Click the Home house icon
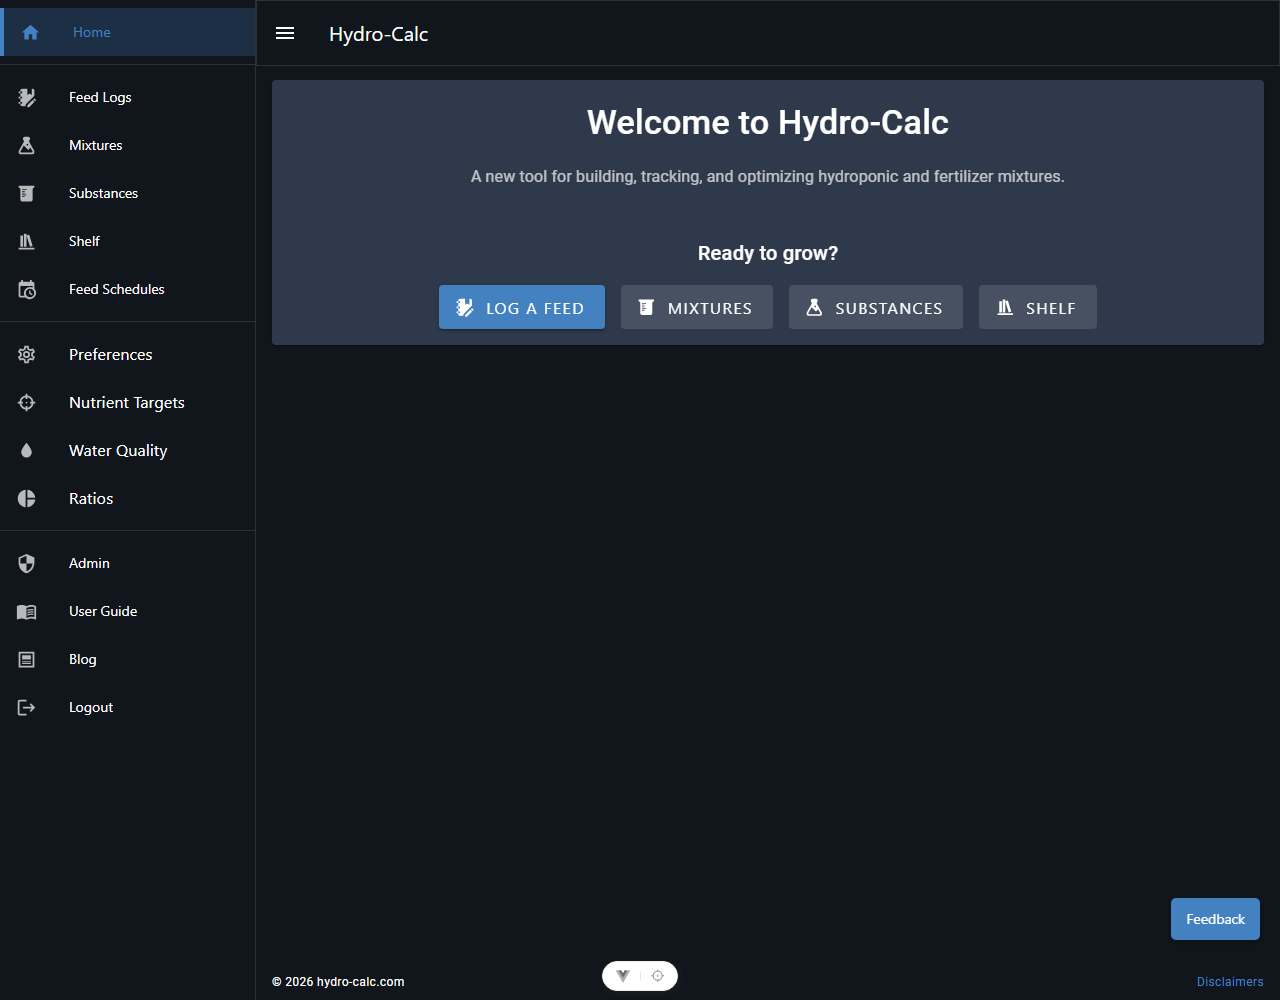The image size is (1280, 1000). 30,32
